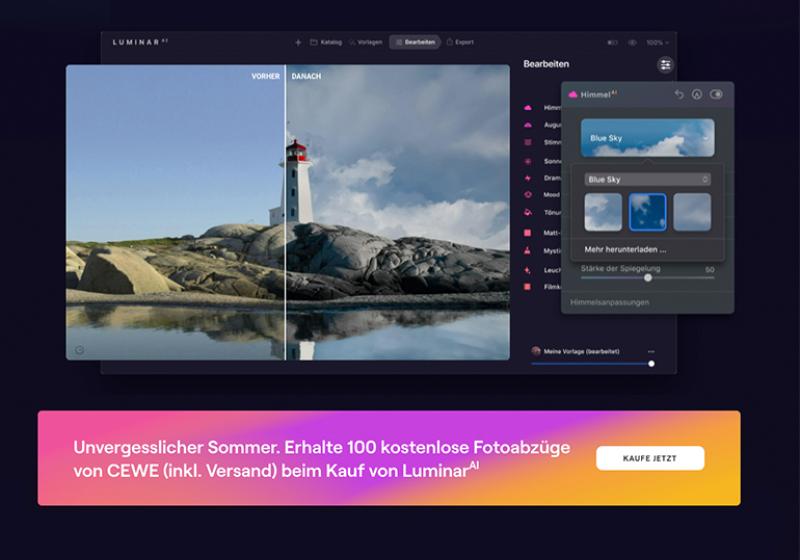Screen dimensions: 800x560
Task: Click the Mood icon in the tool list
Action: coord(528,195)
